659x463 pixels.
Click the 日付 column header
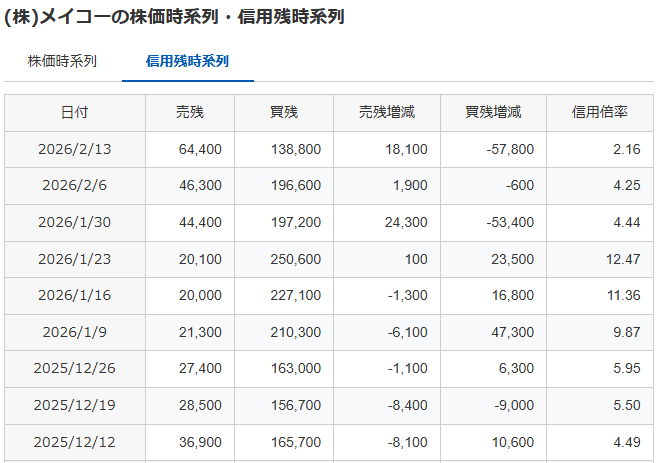[x=75, y=113]
